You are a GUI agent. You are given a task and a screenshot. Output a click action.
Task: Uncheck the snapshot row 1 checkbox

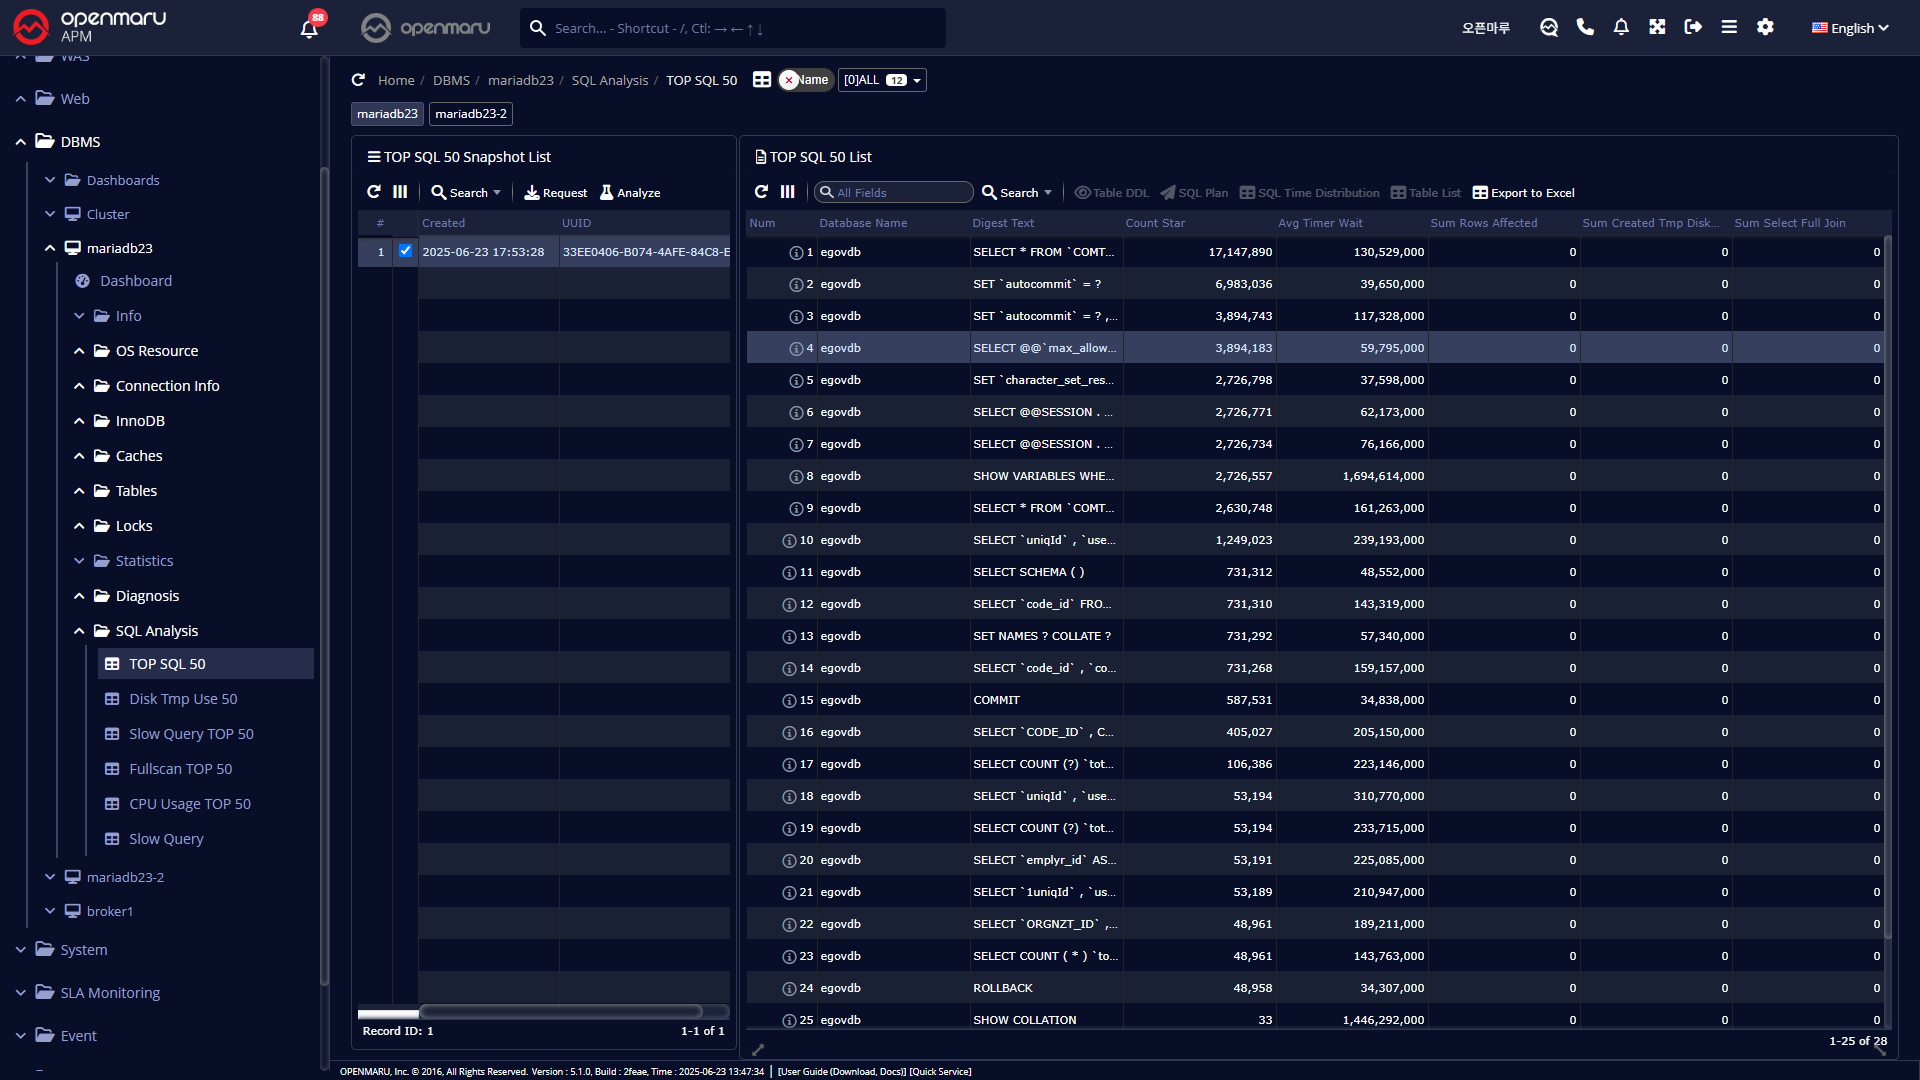tap(405, 251)
